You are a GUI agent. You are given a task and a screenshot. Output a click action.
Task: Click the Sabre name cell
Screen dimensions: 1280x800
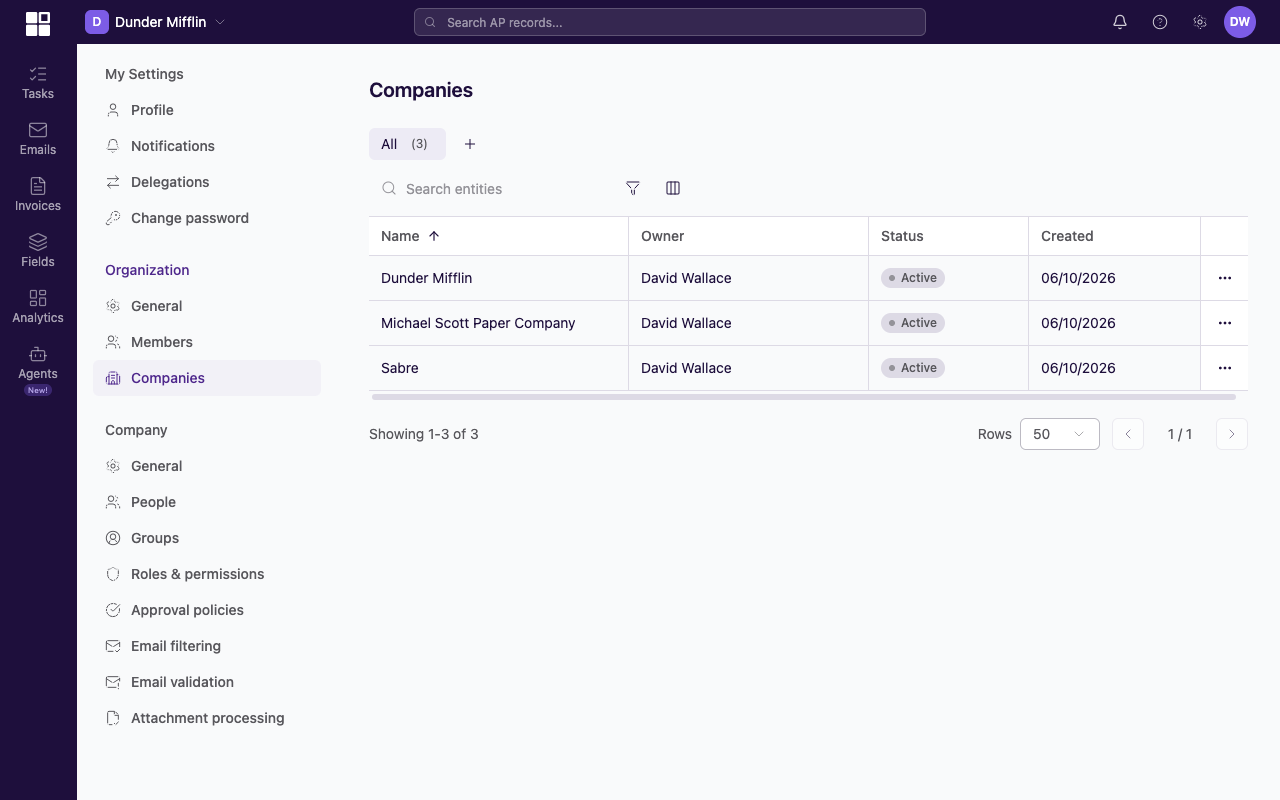point(498,368)
